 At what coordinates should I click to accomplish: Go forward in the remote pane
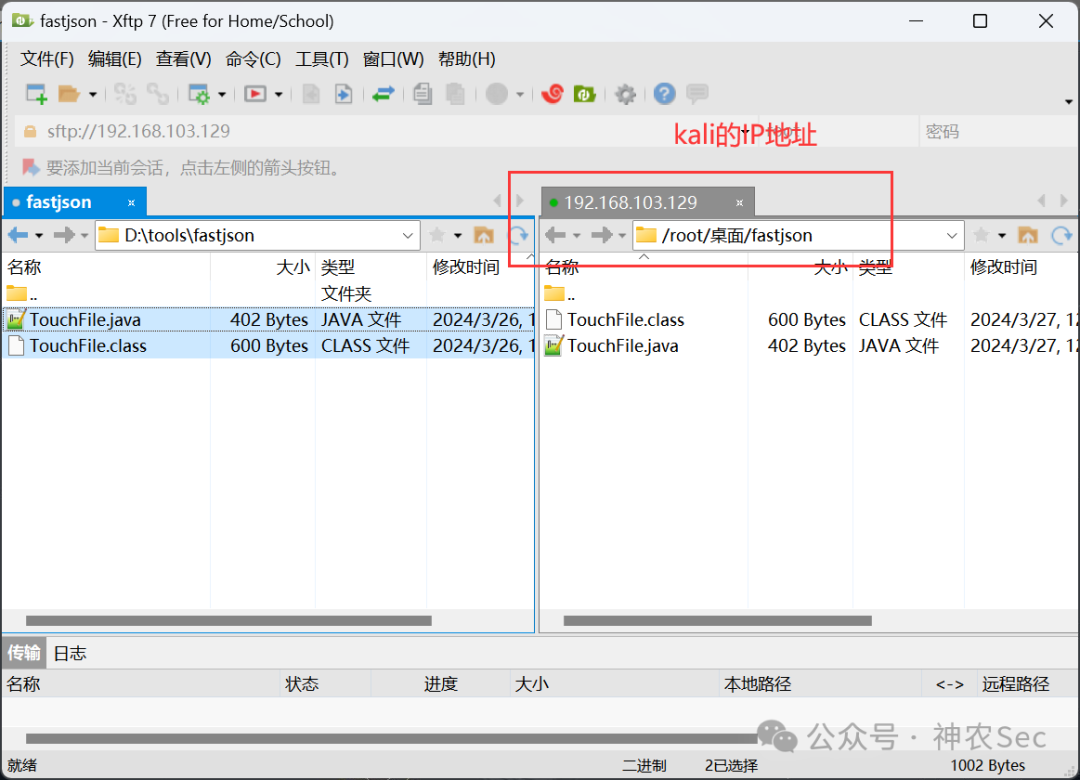point(601,236)
